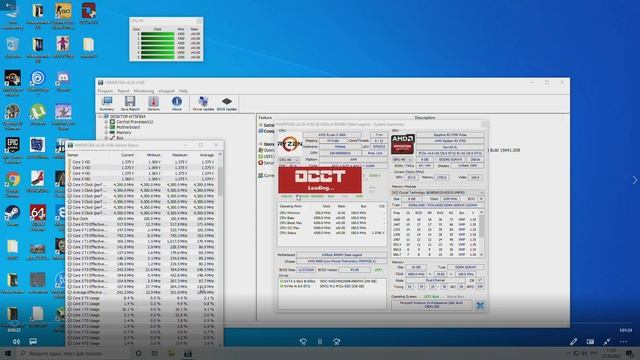Viewport: 640px width, 360px height.
Task: Open the Help menu in HWiNFO
Action: 183,91
